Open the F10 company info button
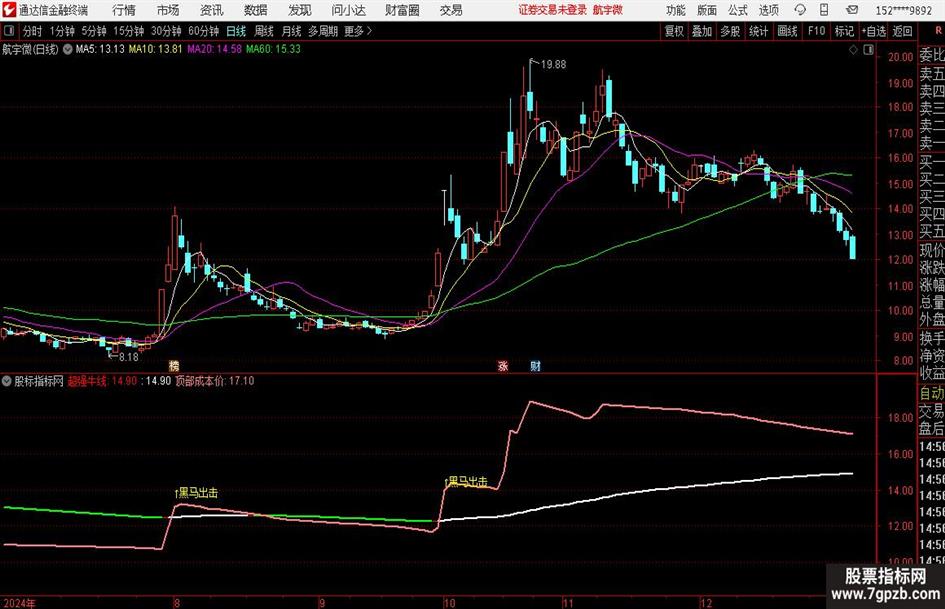945x609 pixels. coord(817,31)
